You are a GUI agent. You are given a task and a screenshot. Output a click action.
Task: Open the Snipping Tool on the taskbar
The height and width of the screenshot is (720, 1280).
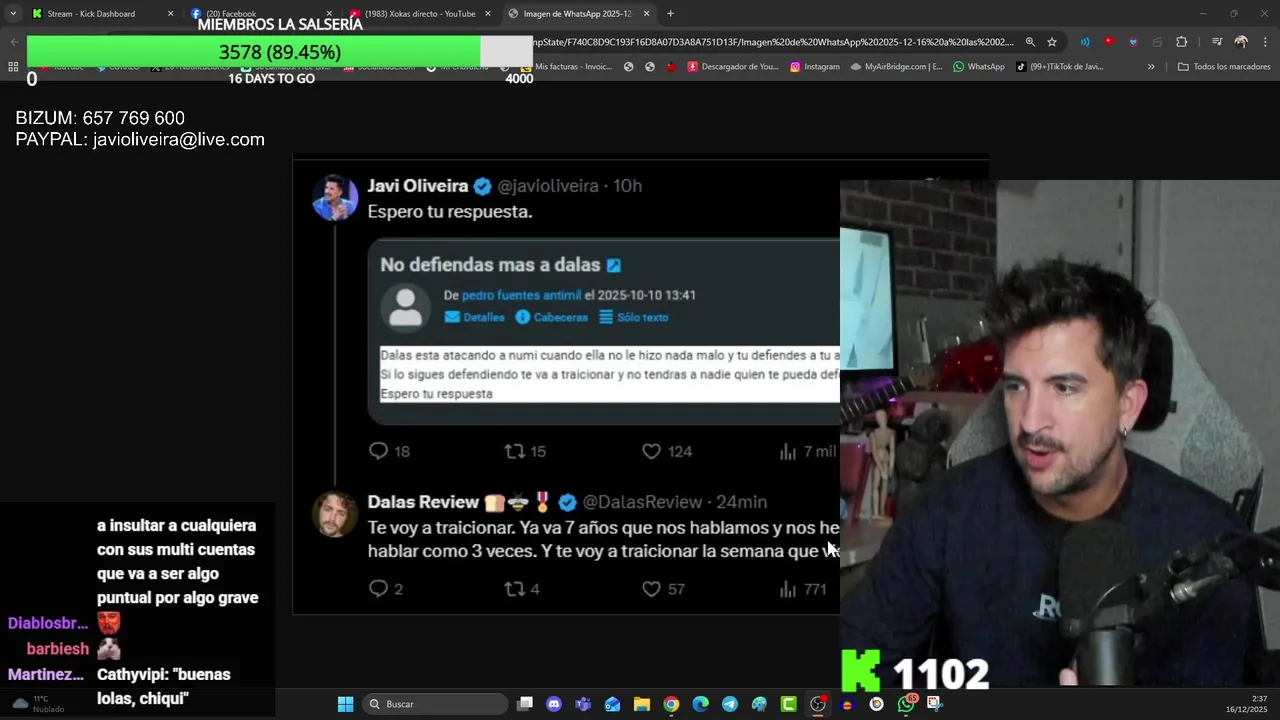(935, 704)
